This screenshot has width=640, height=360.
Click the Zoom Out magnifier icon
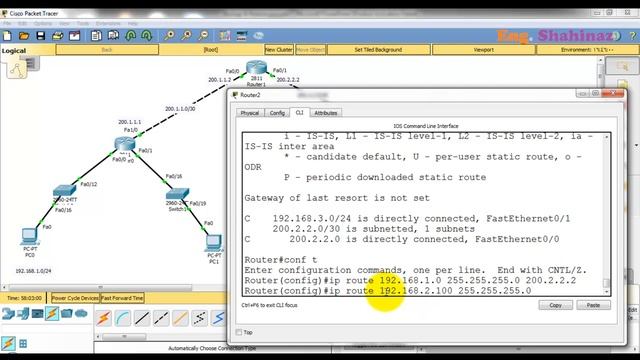tap(203, 36)
